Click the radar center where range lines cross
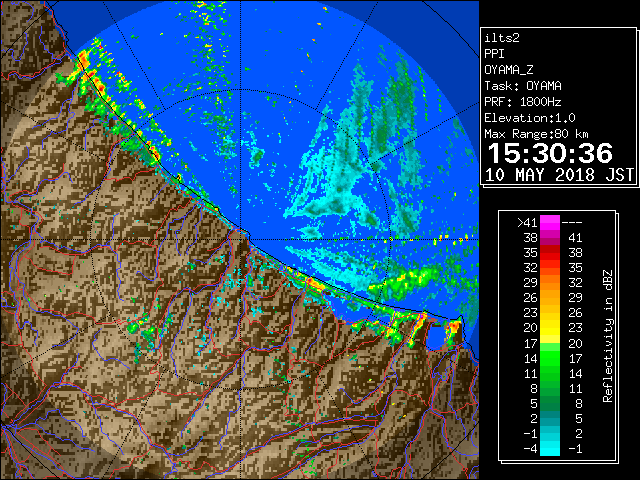The width and height of the screenshot is (640, 480). 241,239
